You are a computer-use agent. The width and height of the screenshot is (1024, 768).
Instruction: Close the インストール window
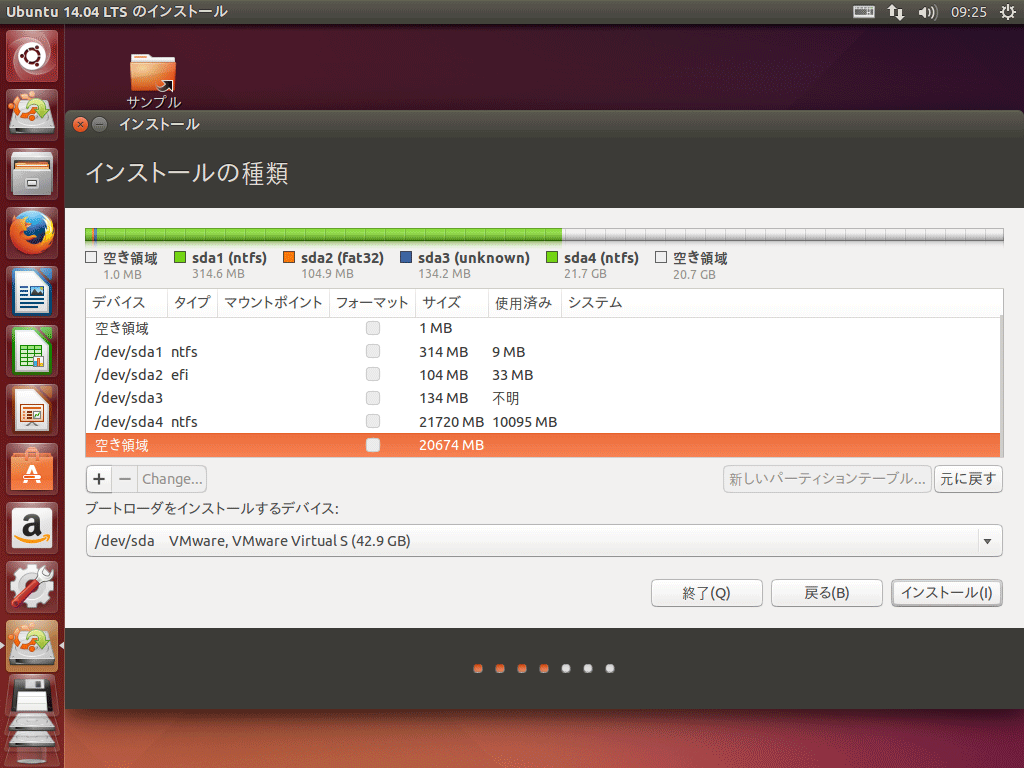click(80, 125)
